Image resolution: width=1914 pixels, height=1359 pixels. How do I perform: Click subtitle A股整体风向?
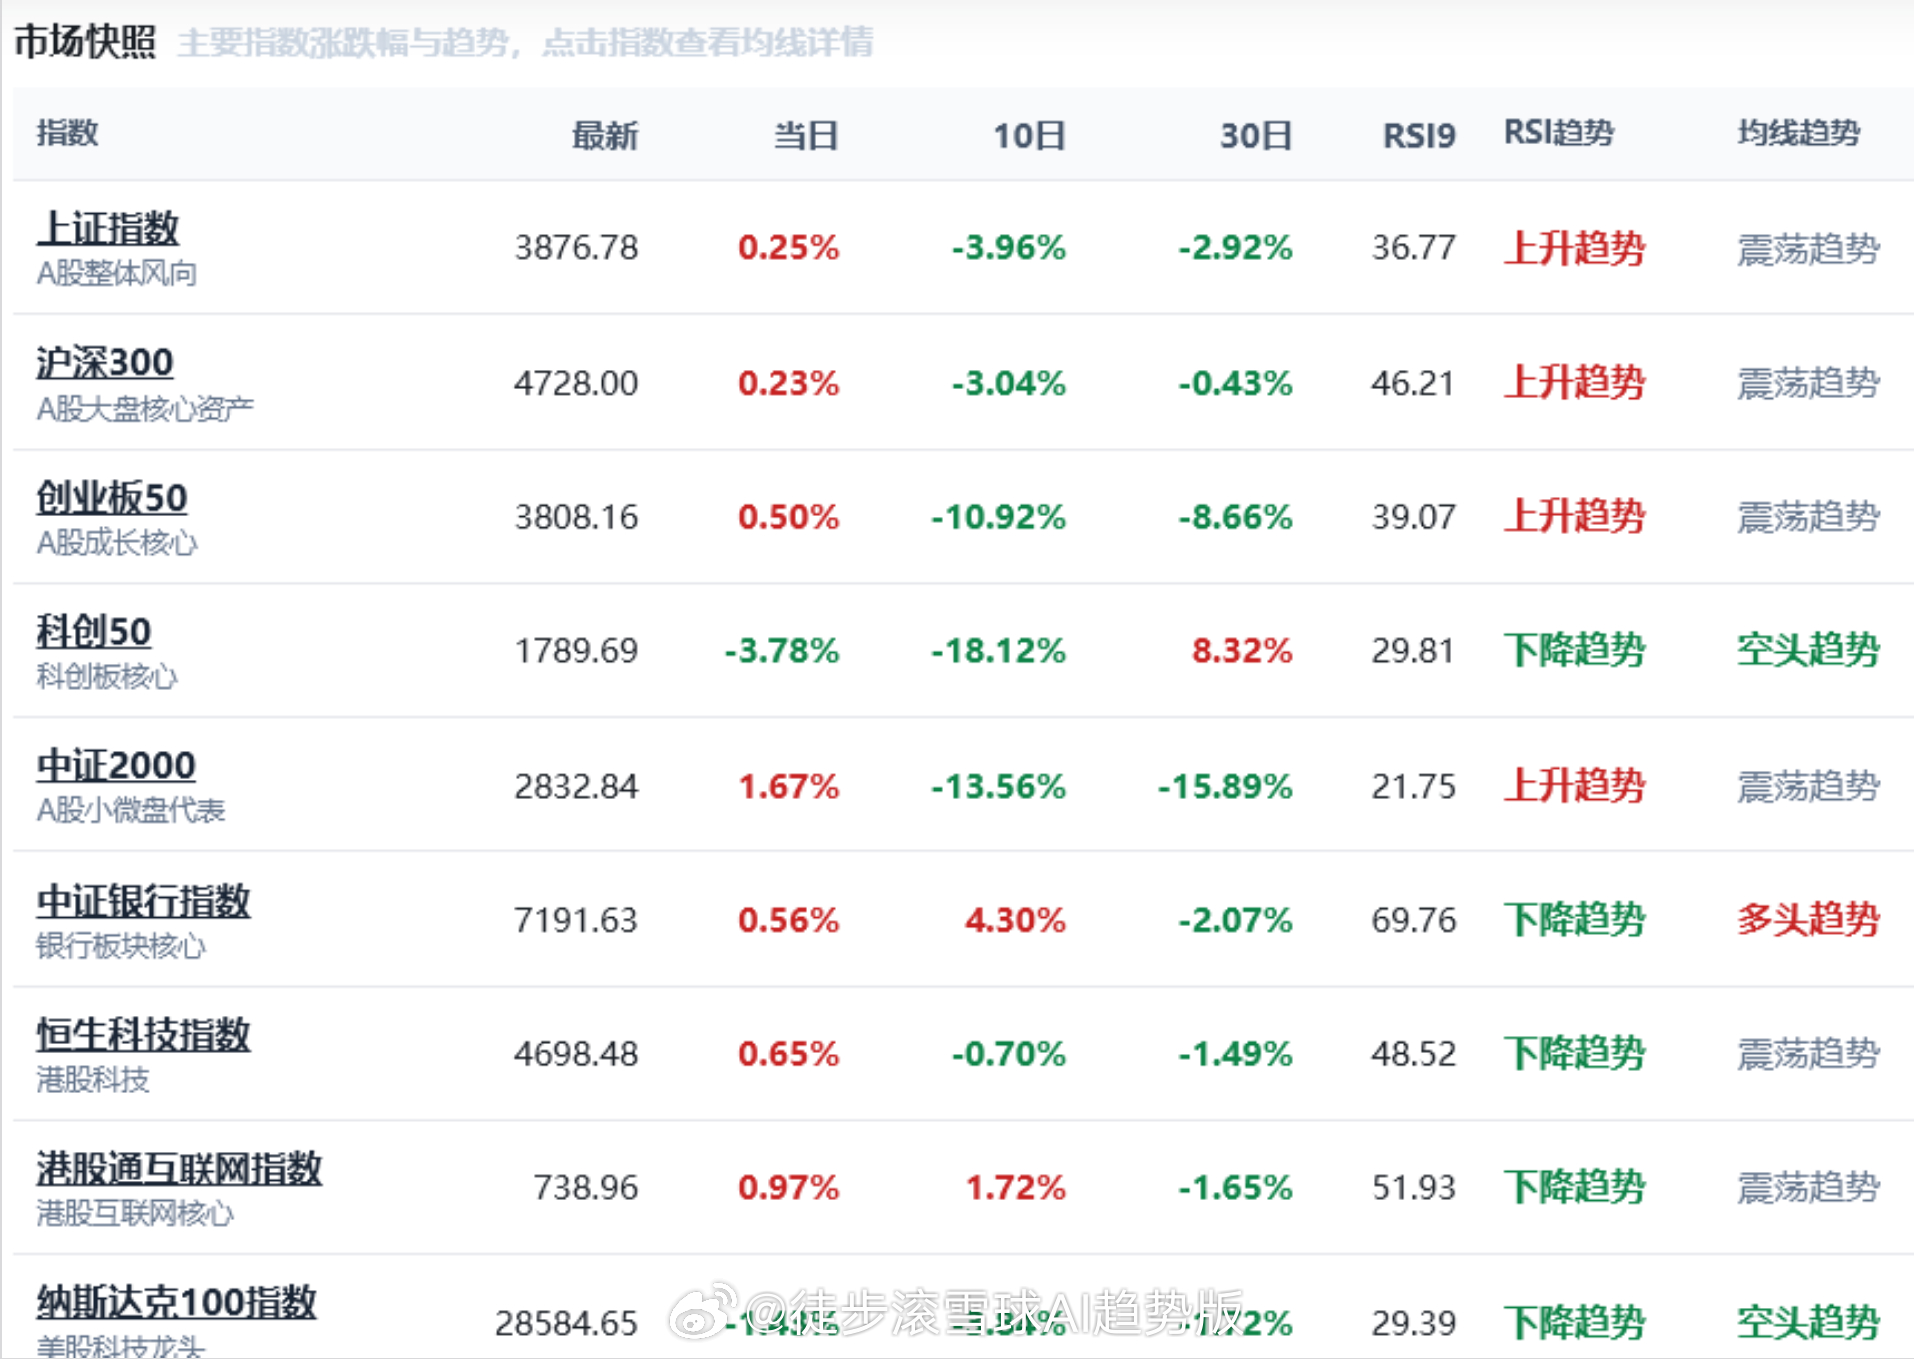[116, 273]
